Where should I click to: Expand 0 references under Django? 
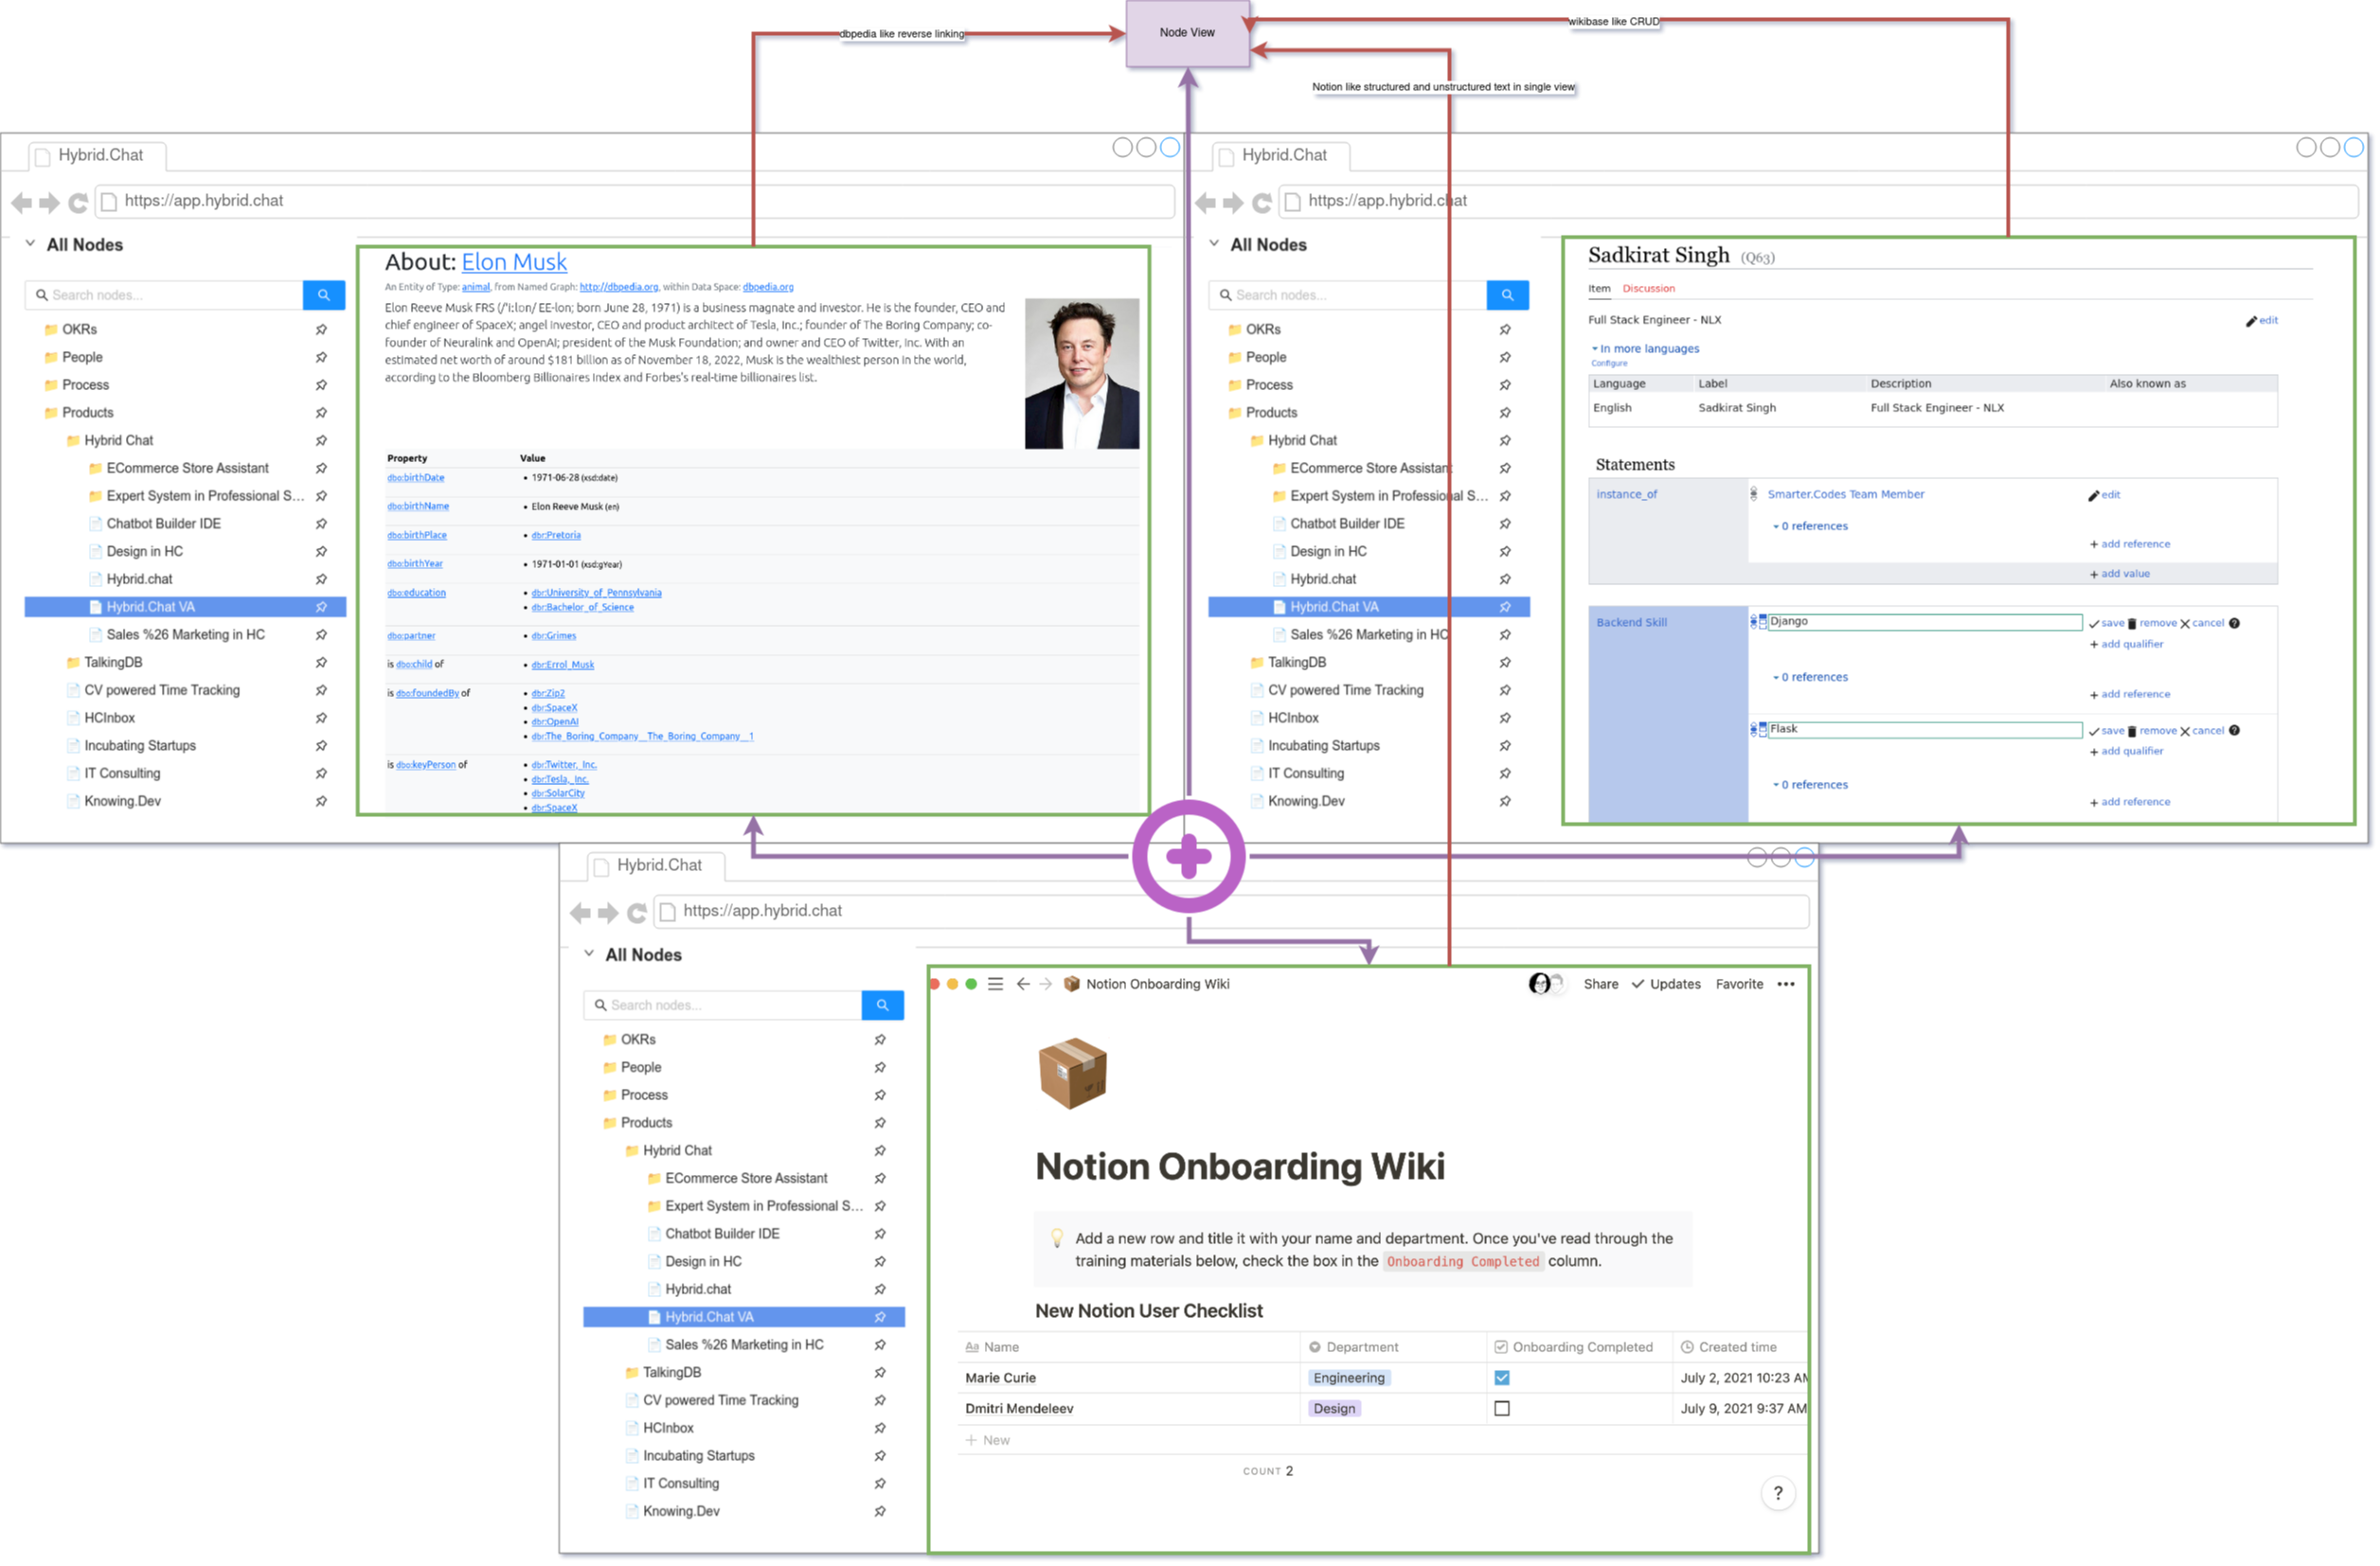pos(1811,678)
